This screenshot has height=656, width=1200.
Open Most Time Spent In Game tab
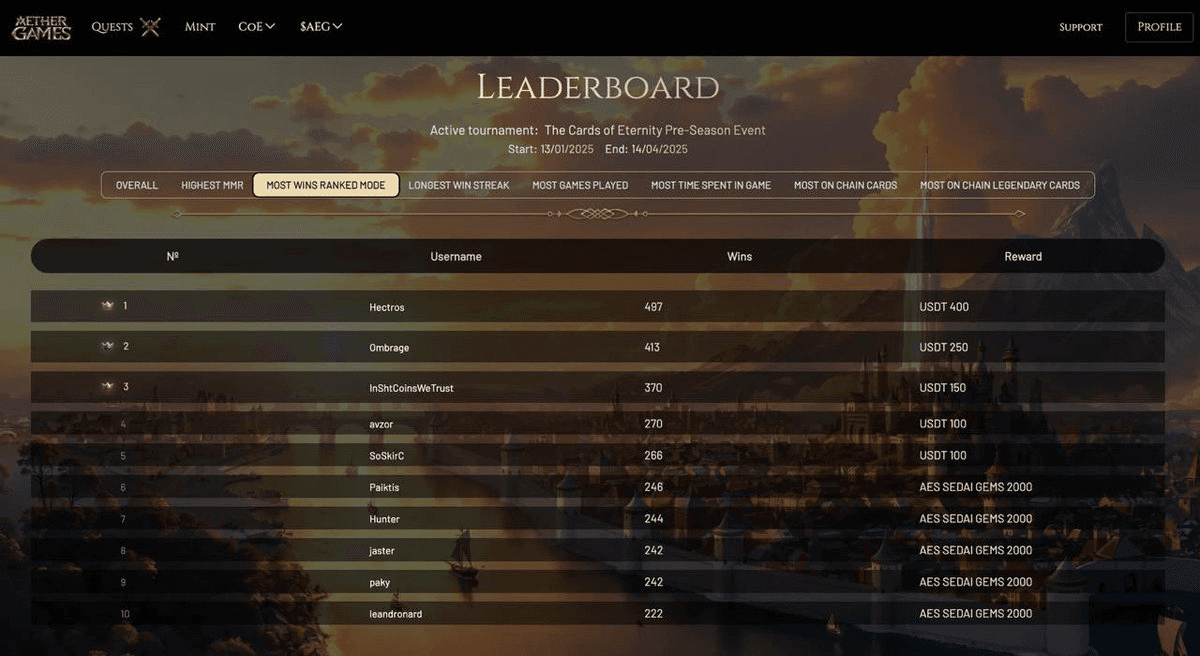tap(711, 185)
